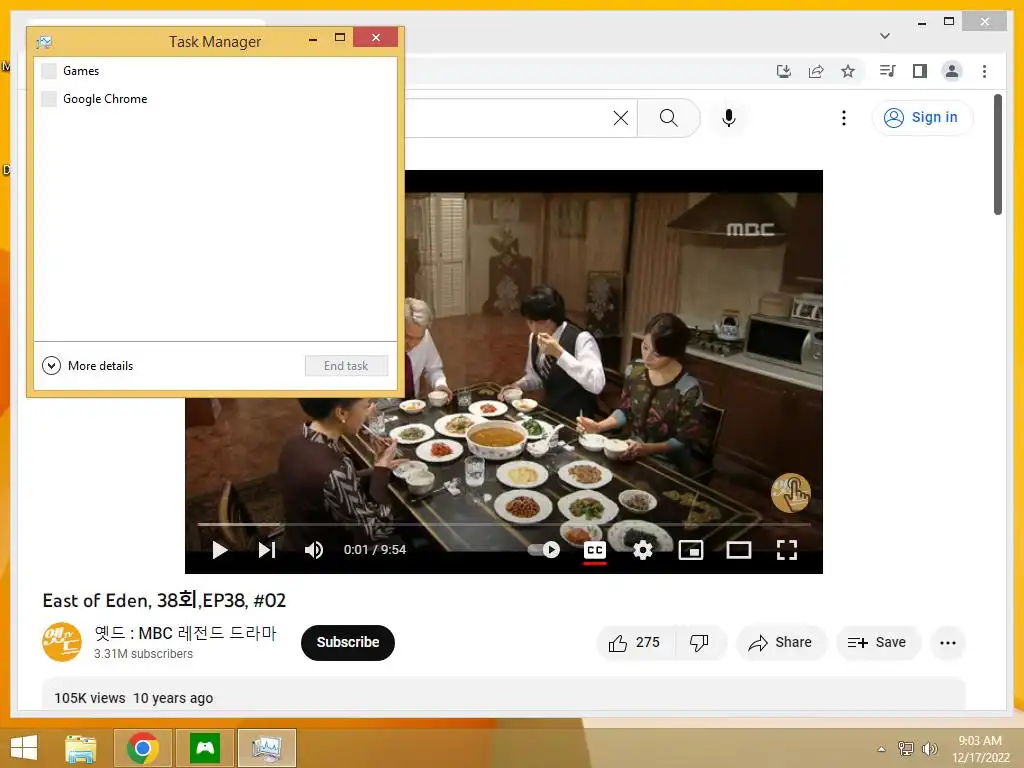Viewport: 1024px width, 768px height.
Task: Play the video
Action: pos(220,550)
